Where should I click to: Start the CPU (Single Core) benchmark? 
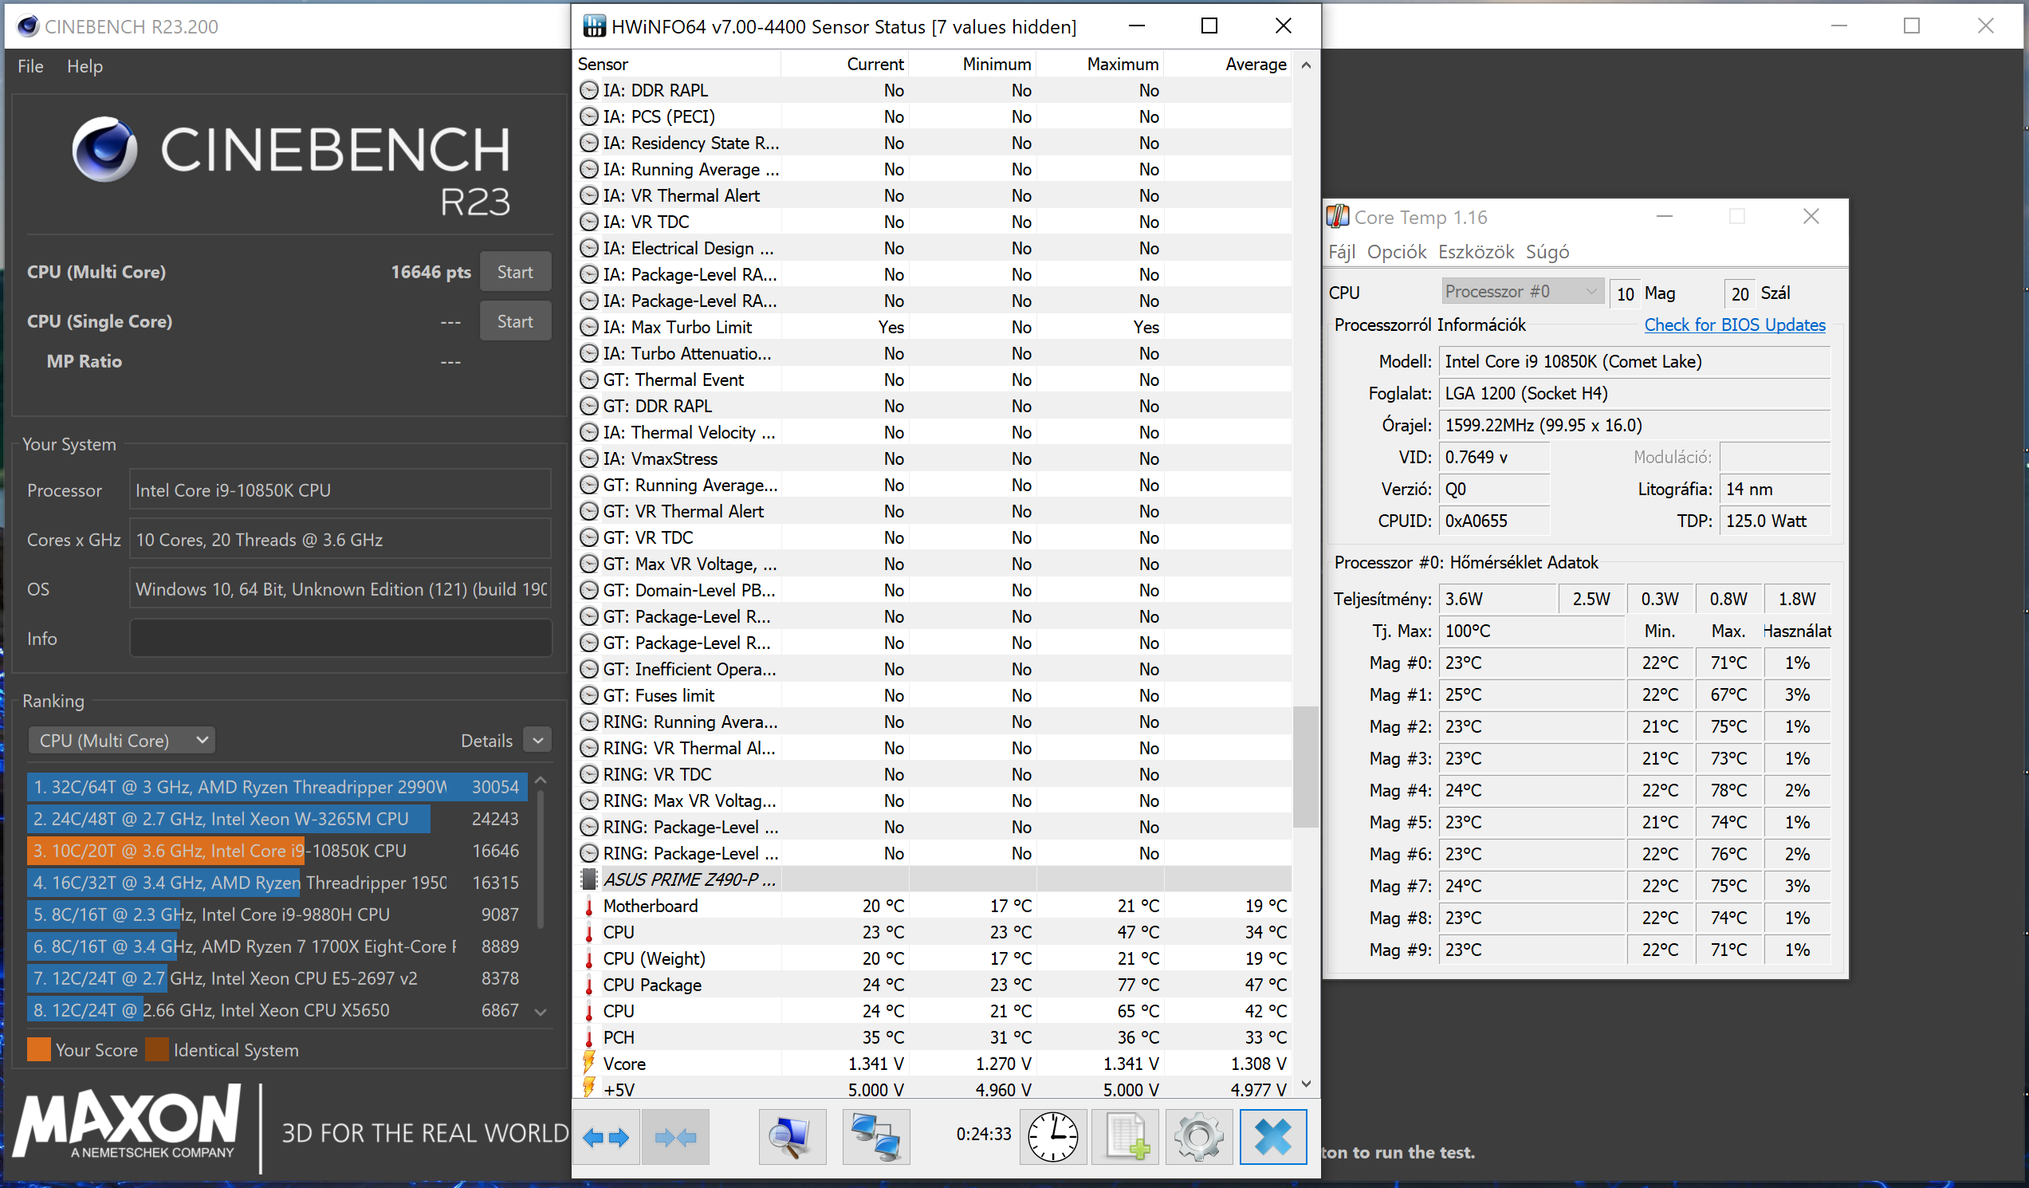click(515, 321)
